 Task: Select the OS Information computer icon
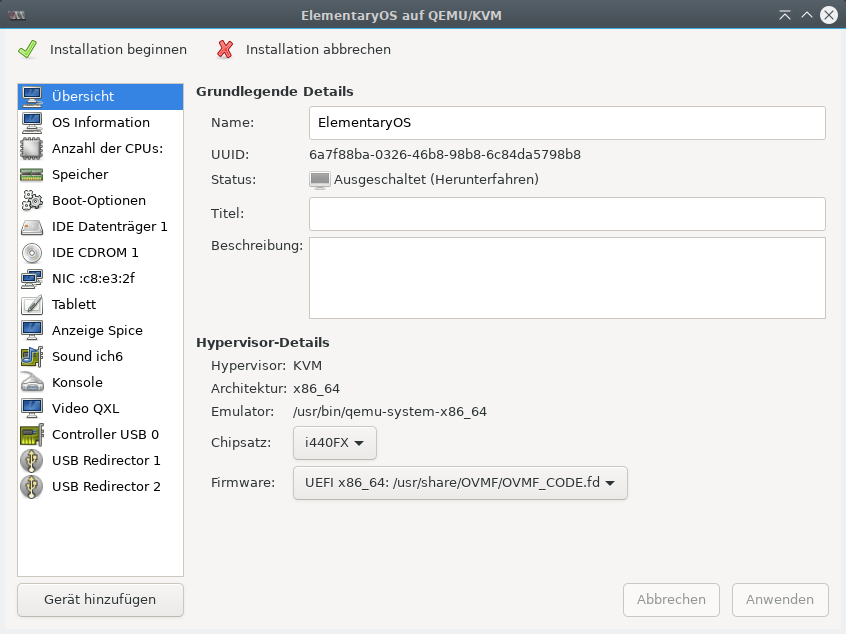pos(32,122)
